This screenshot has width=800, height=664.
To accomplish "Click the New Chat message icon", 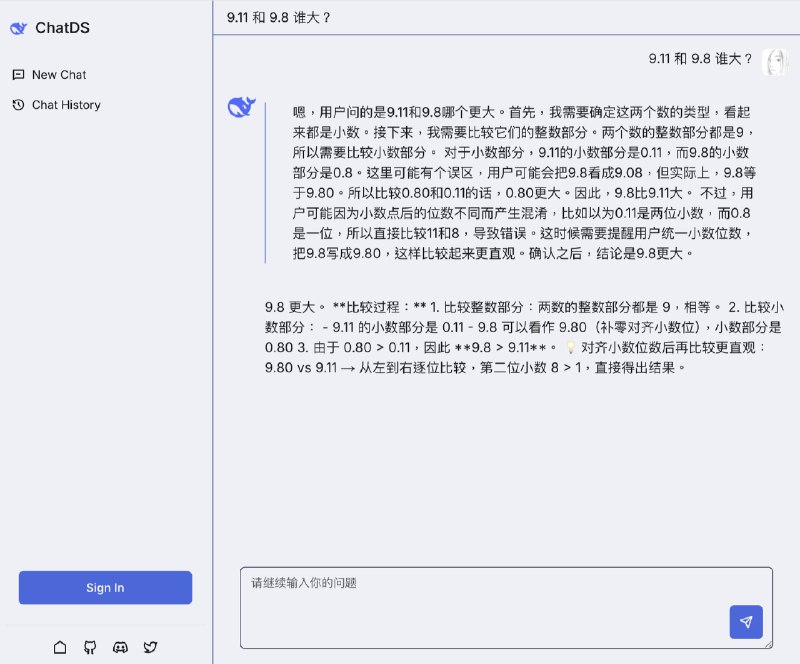I will click(x=18, y=75).
